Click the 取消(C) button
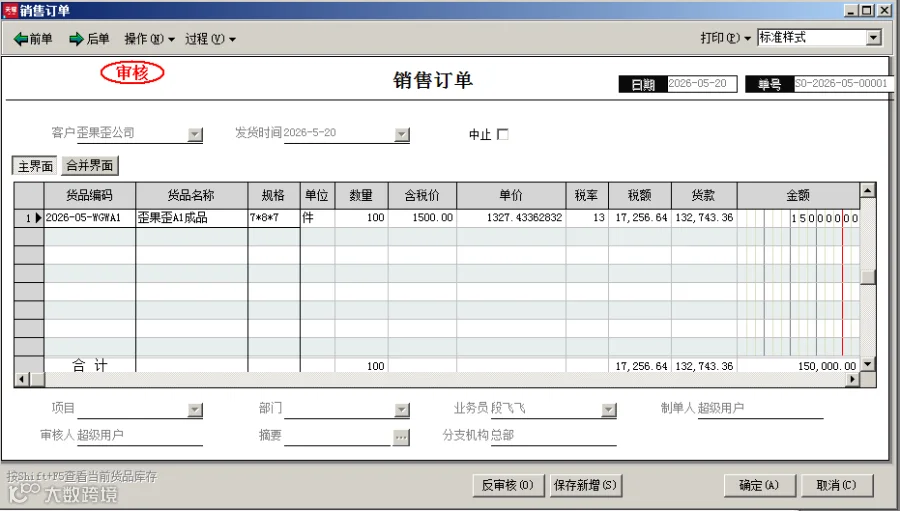This screenshot has height=511, width=900. click(837, 485)
